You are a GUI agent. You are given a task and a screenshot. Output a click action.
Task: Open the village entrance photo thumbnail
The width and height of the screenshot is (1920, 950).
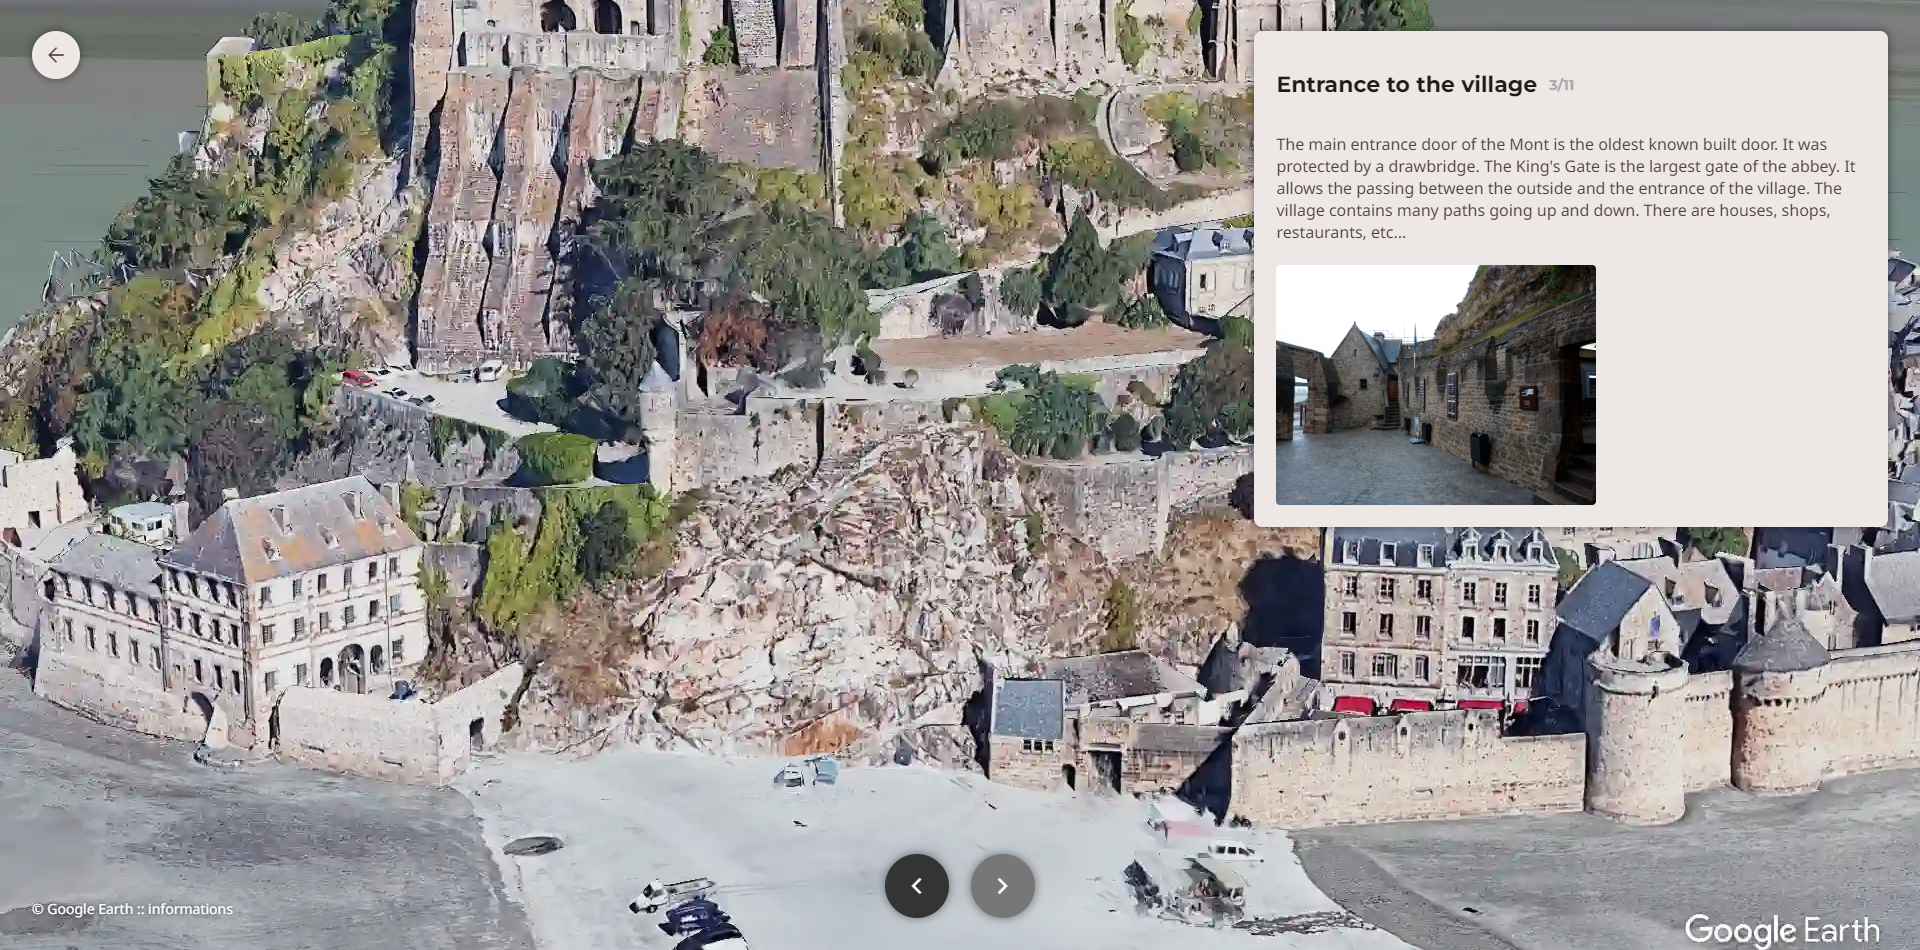tap(1435, 385)
